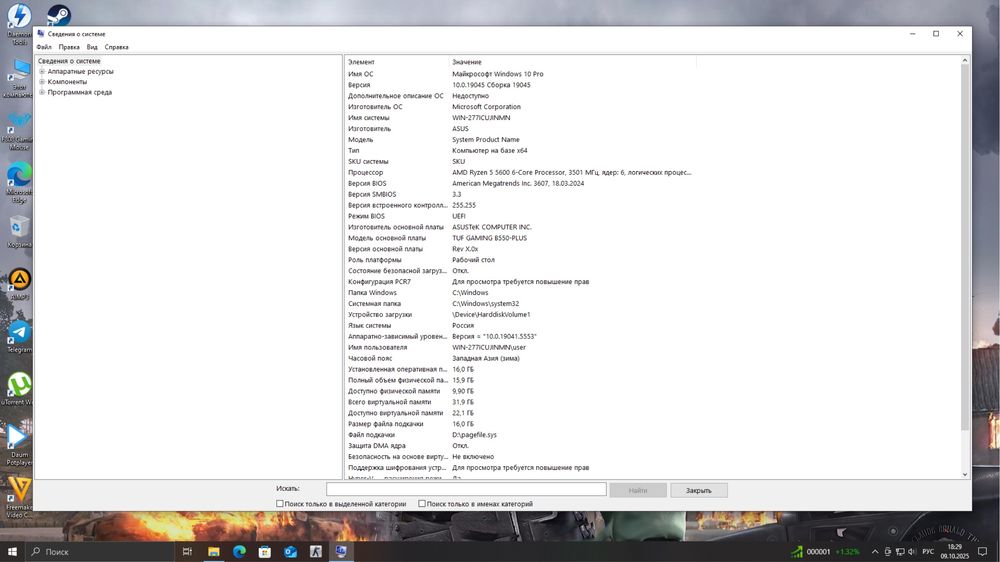Expand the Компоненты tree node

pos(42,82)
